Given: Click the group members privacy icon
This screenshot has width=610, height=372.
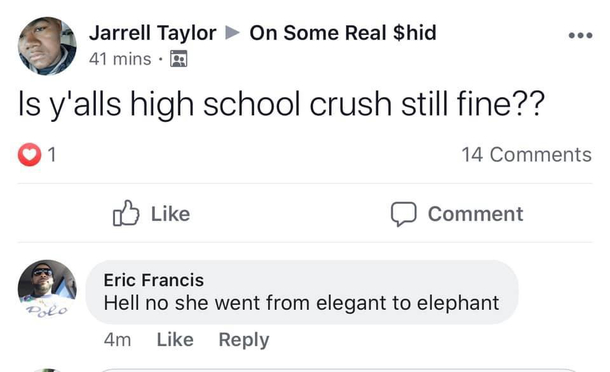Looking at the screenshot, I should tap(179, 59).
